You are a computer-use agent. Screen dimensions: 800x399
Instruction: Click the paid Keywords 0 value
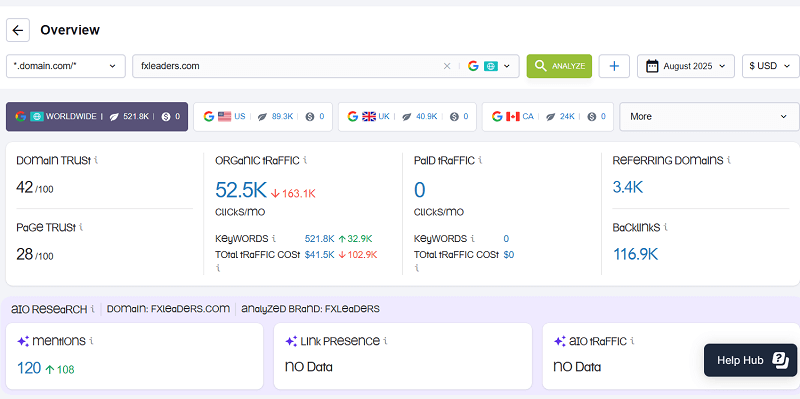coord(506,238)
